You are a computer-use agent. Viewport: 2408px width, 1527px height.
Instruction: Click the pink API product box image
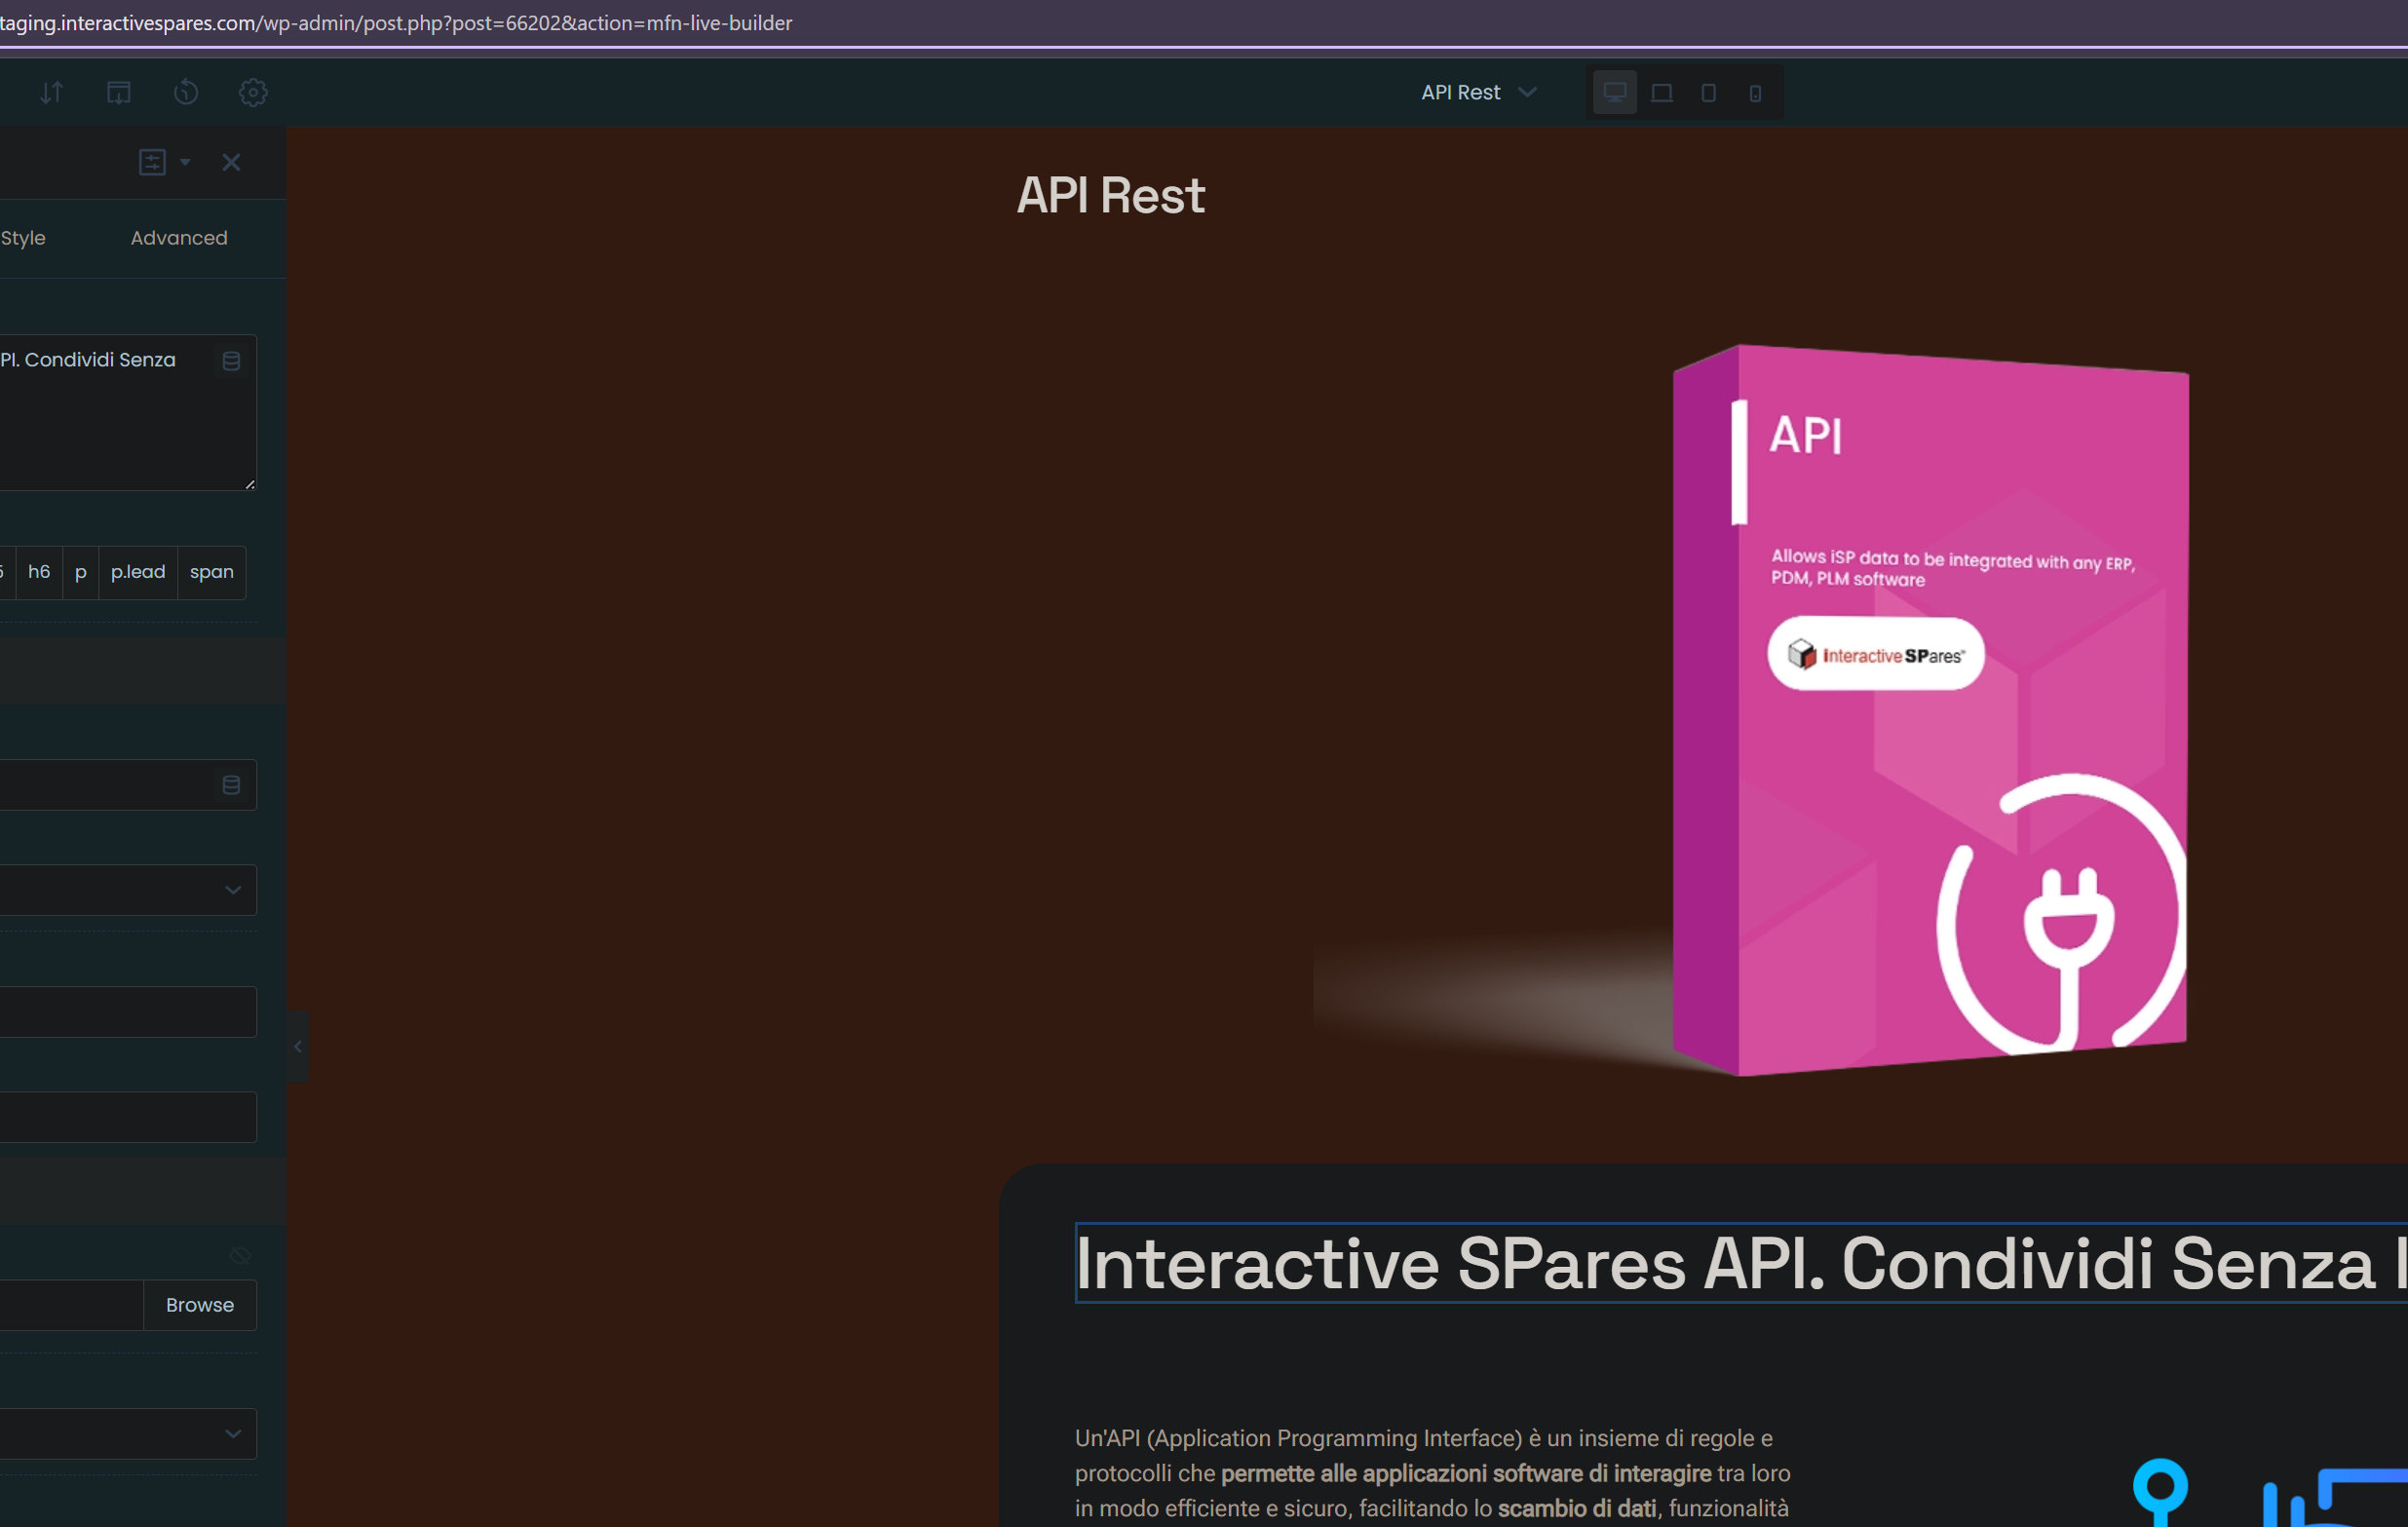click(1930, 710)
